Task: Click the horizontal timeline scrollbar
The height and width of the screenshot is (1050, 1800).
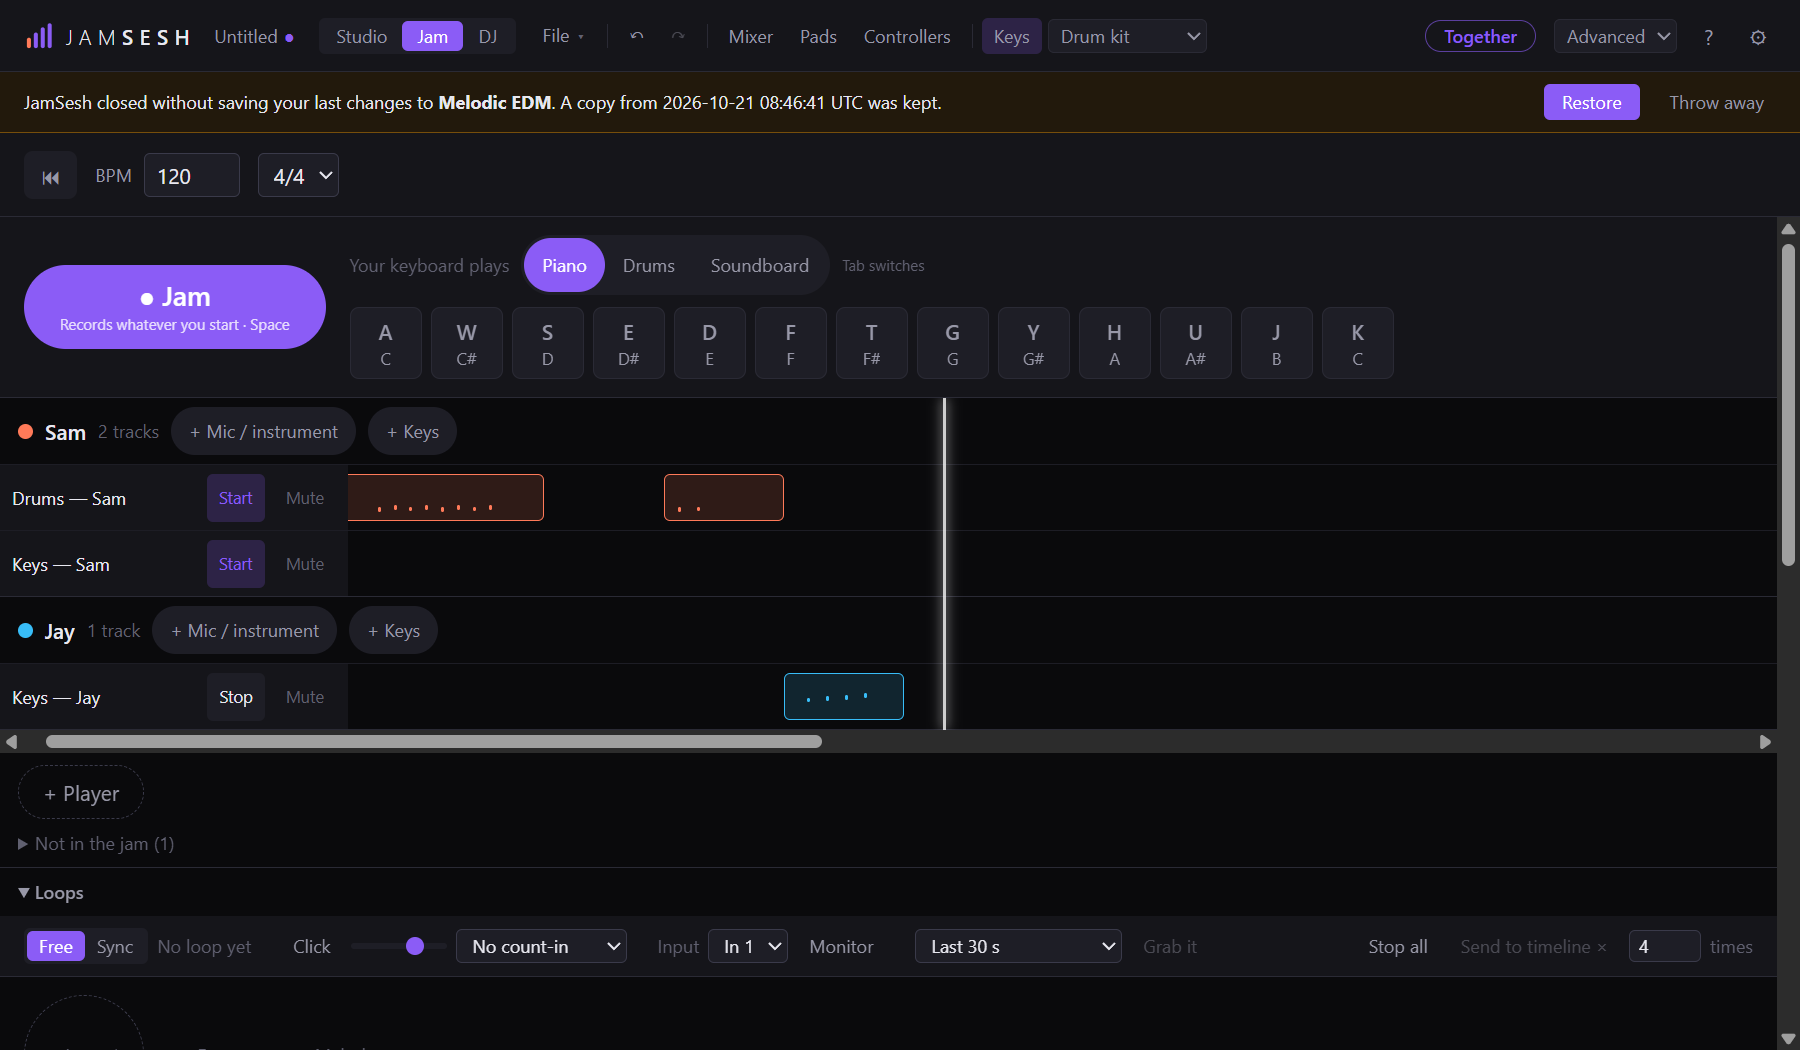Action: coord(434,741)
